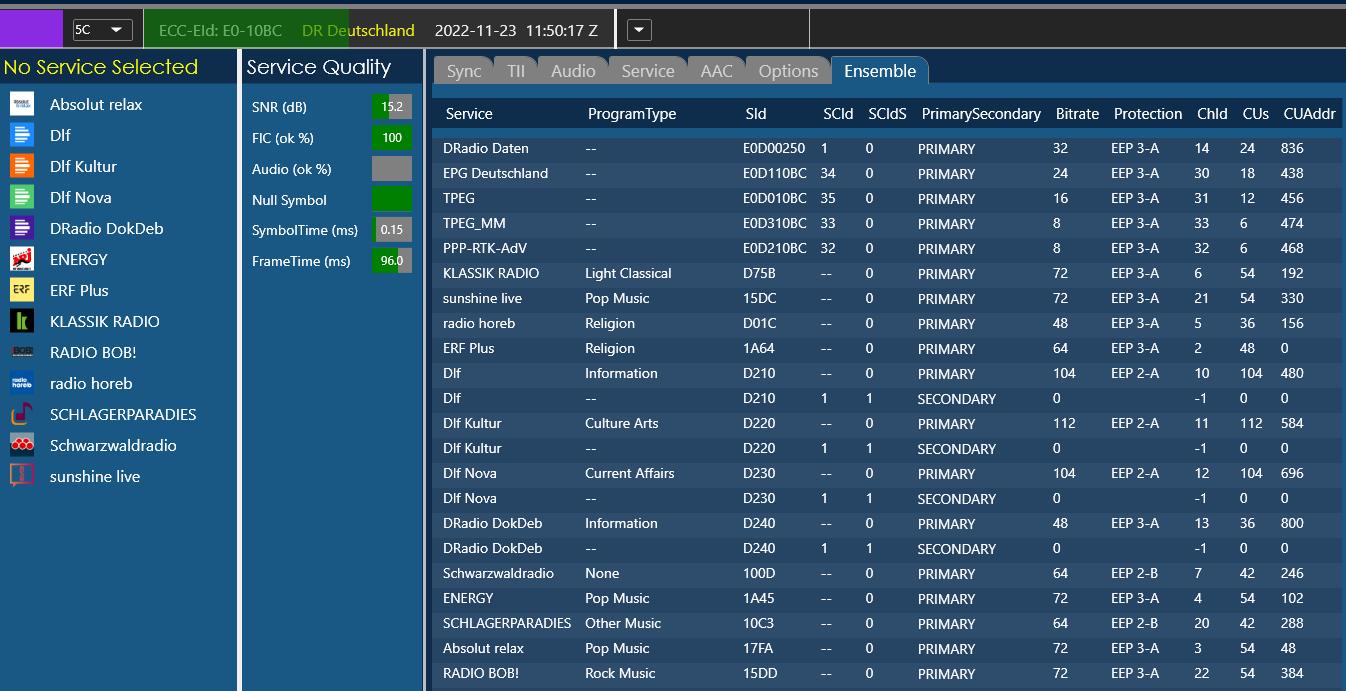The height and width of the screenshot is (691, 1346).
Task: Open the TII tab
Action: 516,71
